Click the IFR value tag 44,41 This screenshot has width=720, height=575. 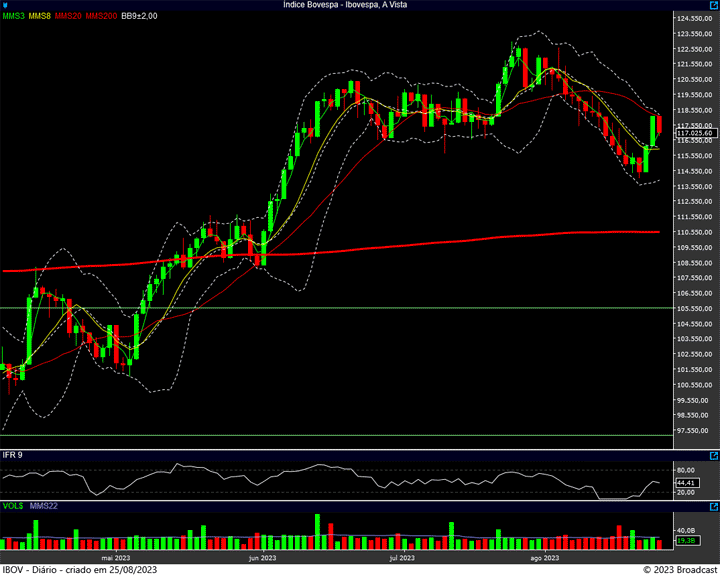point(686,482)
